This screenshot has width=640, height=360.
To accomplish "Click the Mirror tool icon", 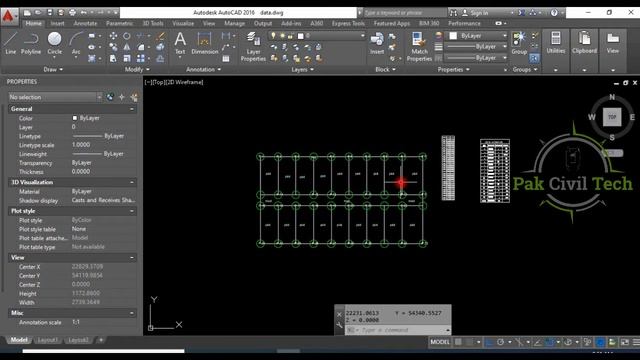I will [127, 47].
